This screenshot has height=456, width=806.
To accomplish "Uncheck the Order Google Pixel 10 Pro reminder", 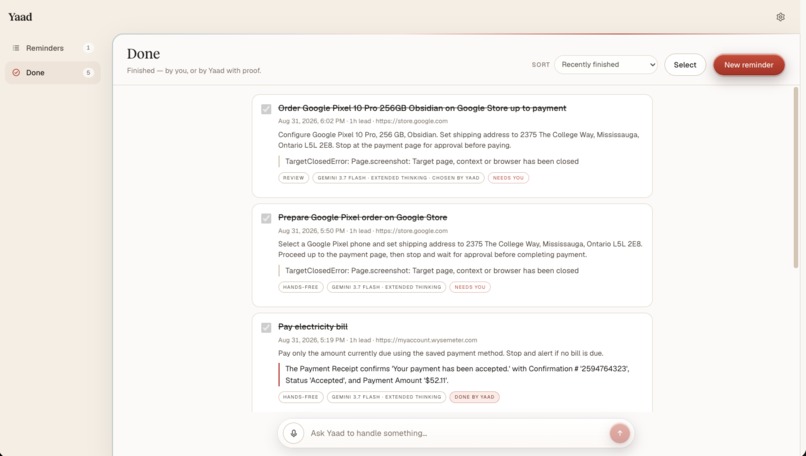I will tap(266, 109).
